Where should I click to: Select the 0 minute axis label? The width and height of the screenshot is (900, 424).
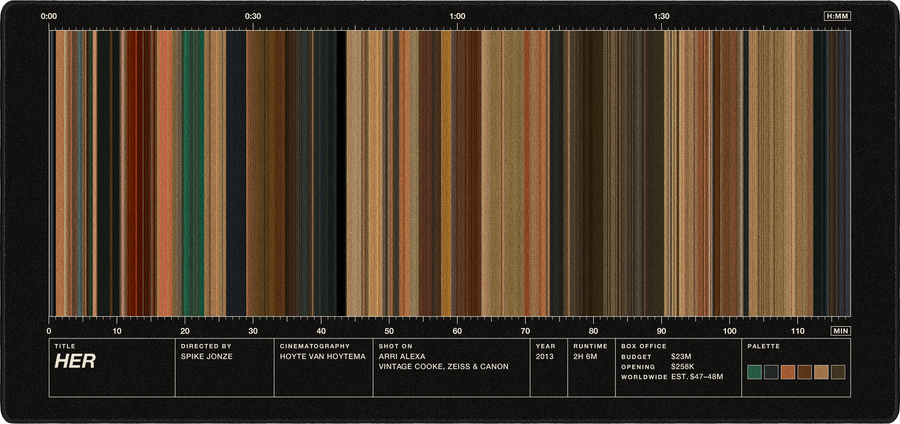coord(49,331)
